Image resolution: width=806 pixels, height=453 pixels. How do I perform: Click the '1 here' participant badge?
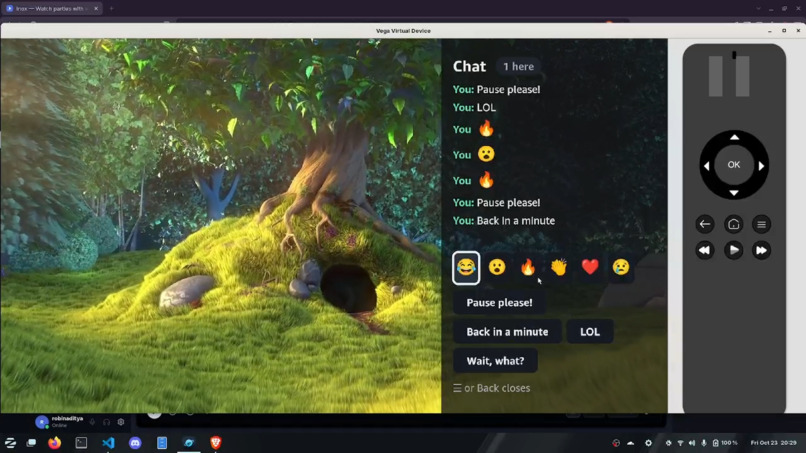point(518,66)
